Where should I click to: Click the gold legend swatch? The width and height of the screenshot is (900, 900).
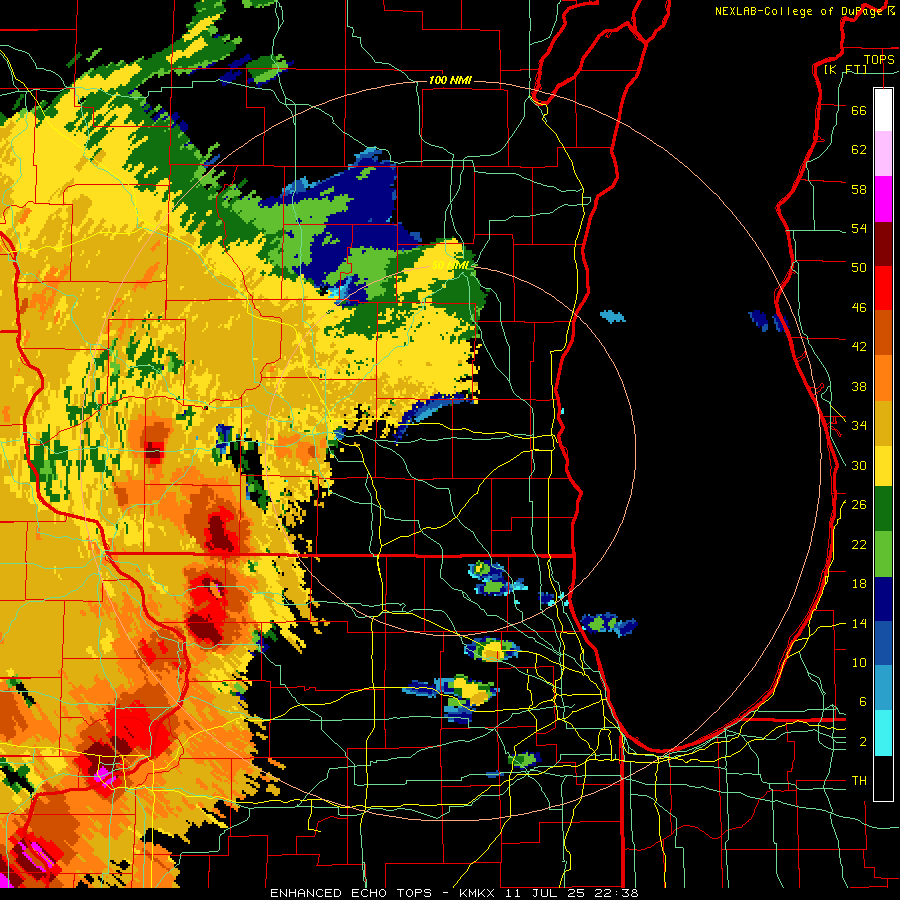tap(883, 422)
